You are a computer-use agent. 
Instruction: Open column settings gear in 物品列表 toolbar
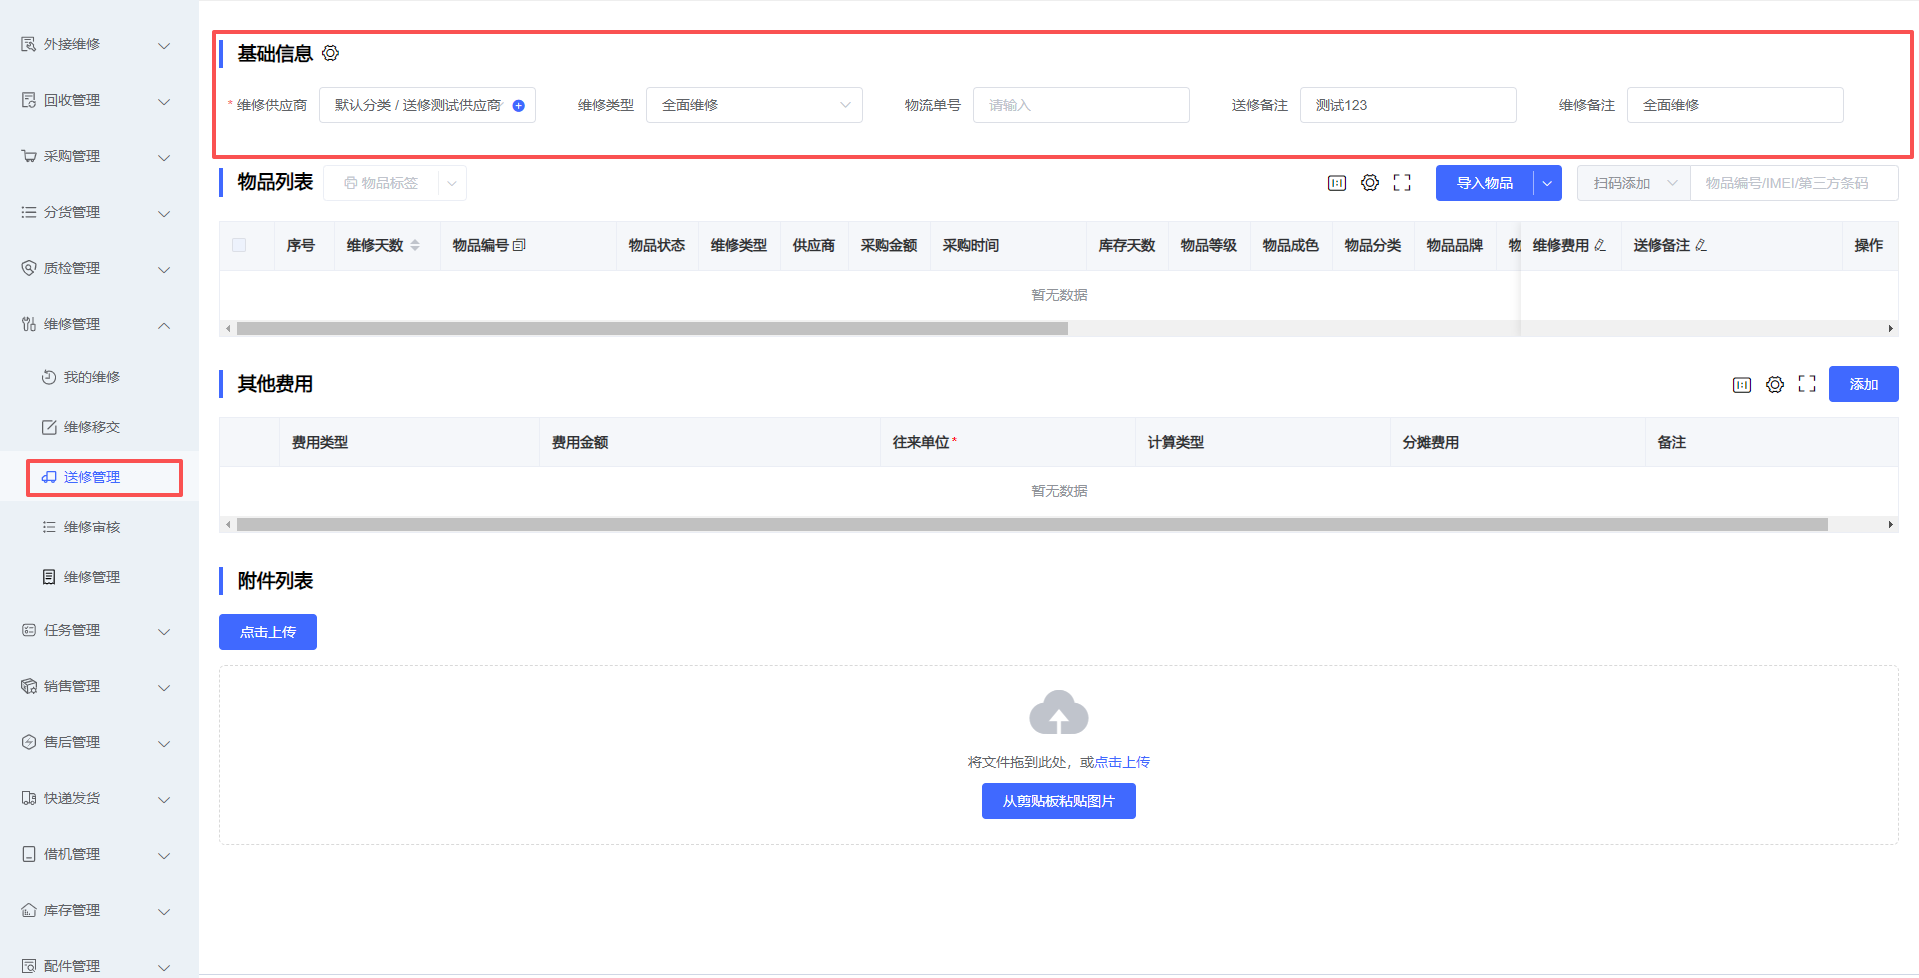pyautogui.click(x=1370, y=183)
